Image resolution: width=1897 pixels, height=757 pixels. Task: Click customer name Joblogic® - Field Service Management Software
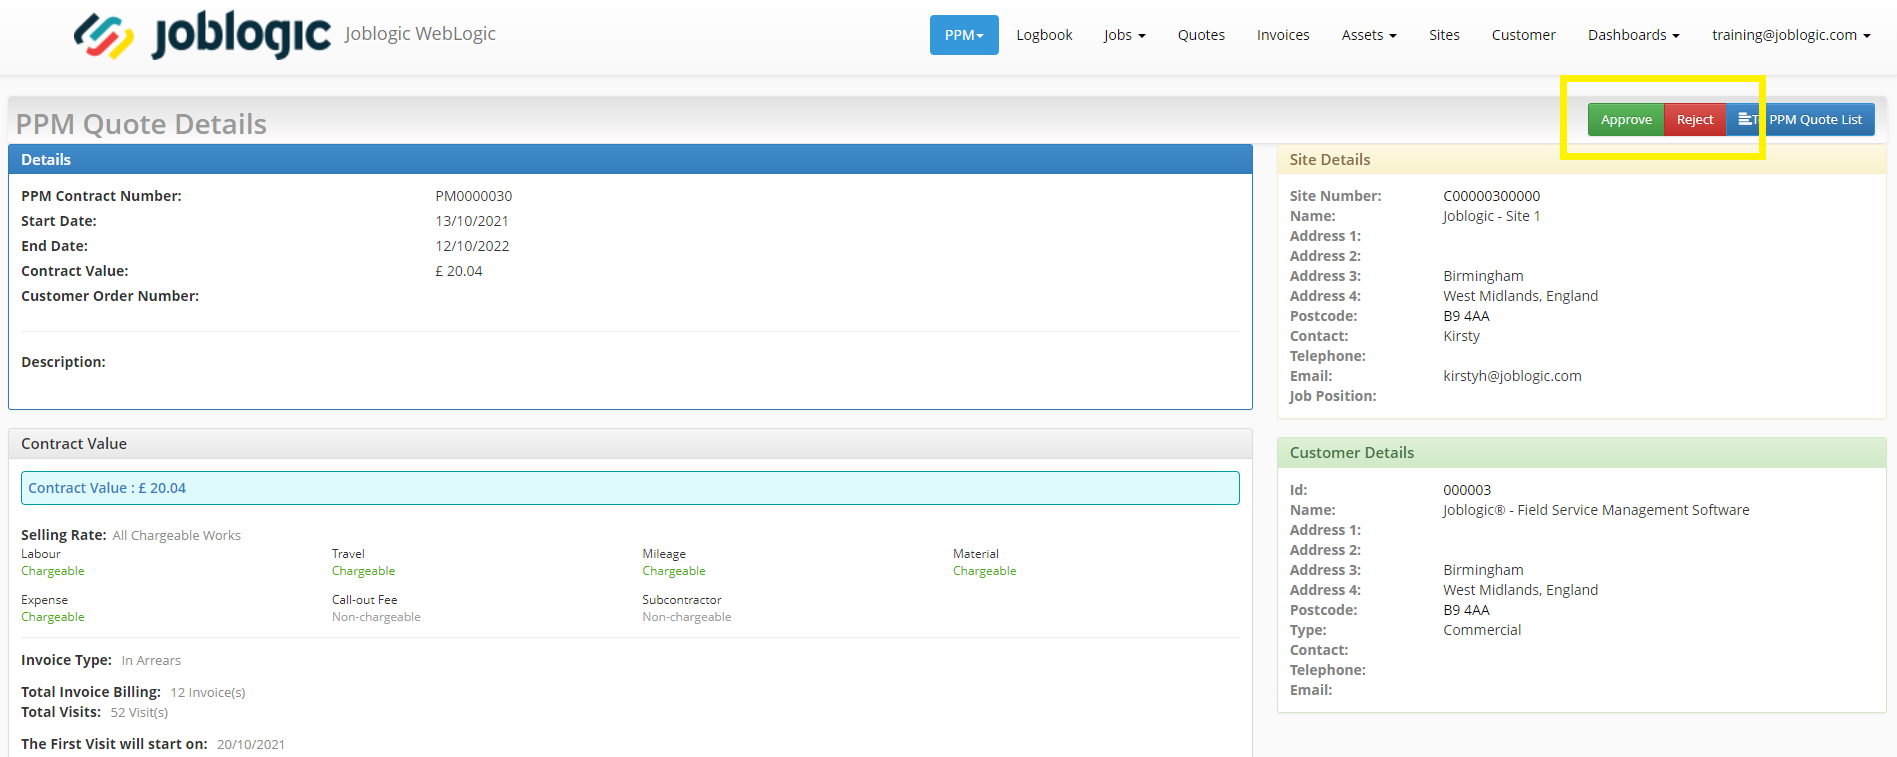coord(1596,510)
